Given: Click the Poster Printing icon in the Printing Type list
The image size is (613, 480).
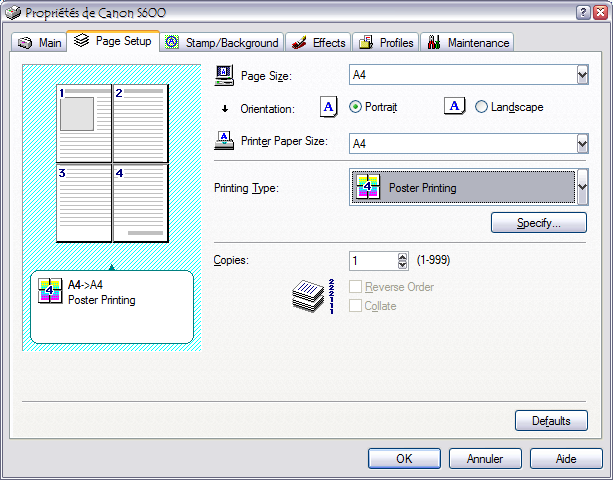Looking at the screenshot, I should pos(367,187).
